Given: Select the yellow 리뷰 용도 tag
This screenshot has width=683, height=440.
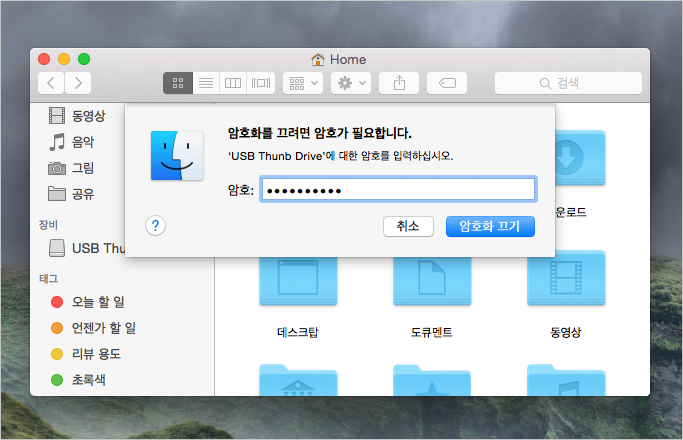Looking at the screenshot, I should [x=86, y=354].
